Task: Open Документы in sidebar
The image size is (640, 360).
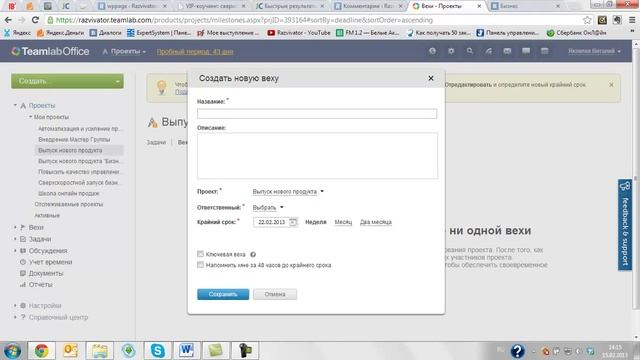Action: [46, 273]
